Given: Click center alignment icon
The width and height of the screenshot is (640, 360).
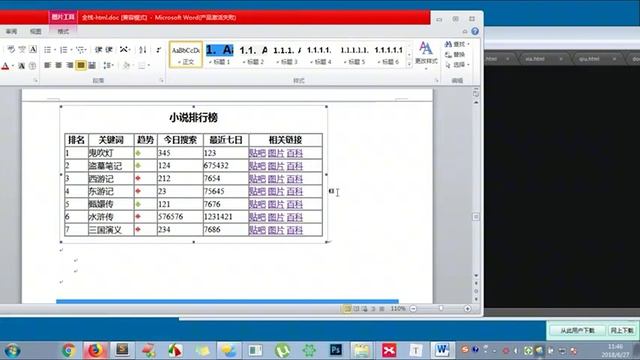Looking at the screenshot, I should click(x=59, y=65).
